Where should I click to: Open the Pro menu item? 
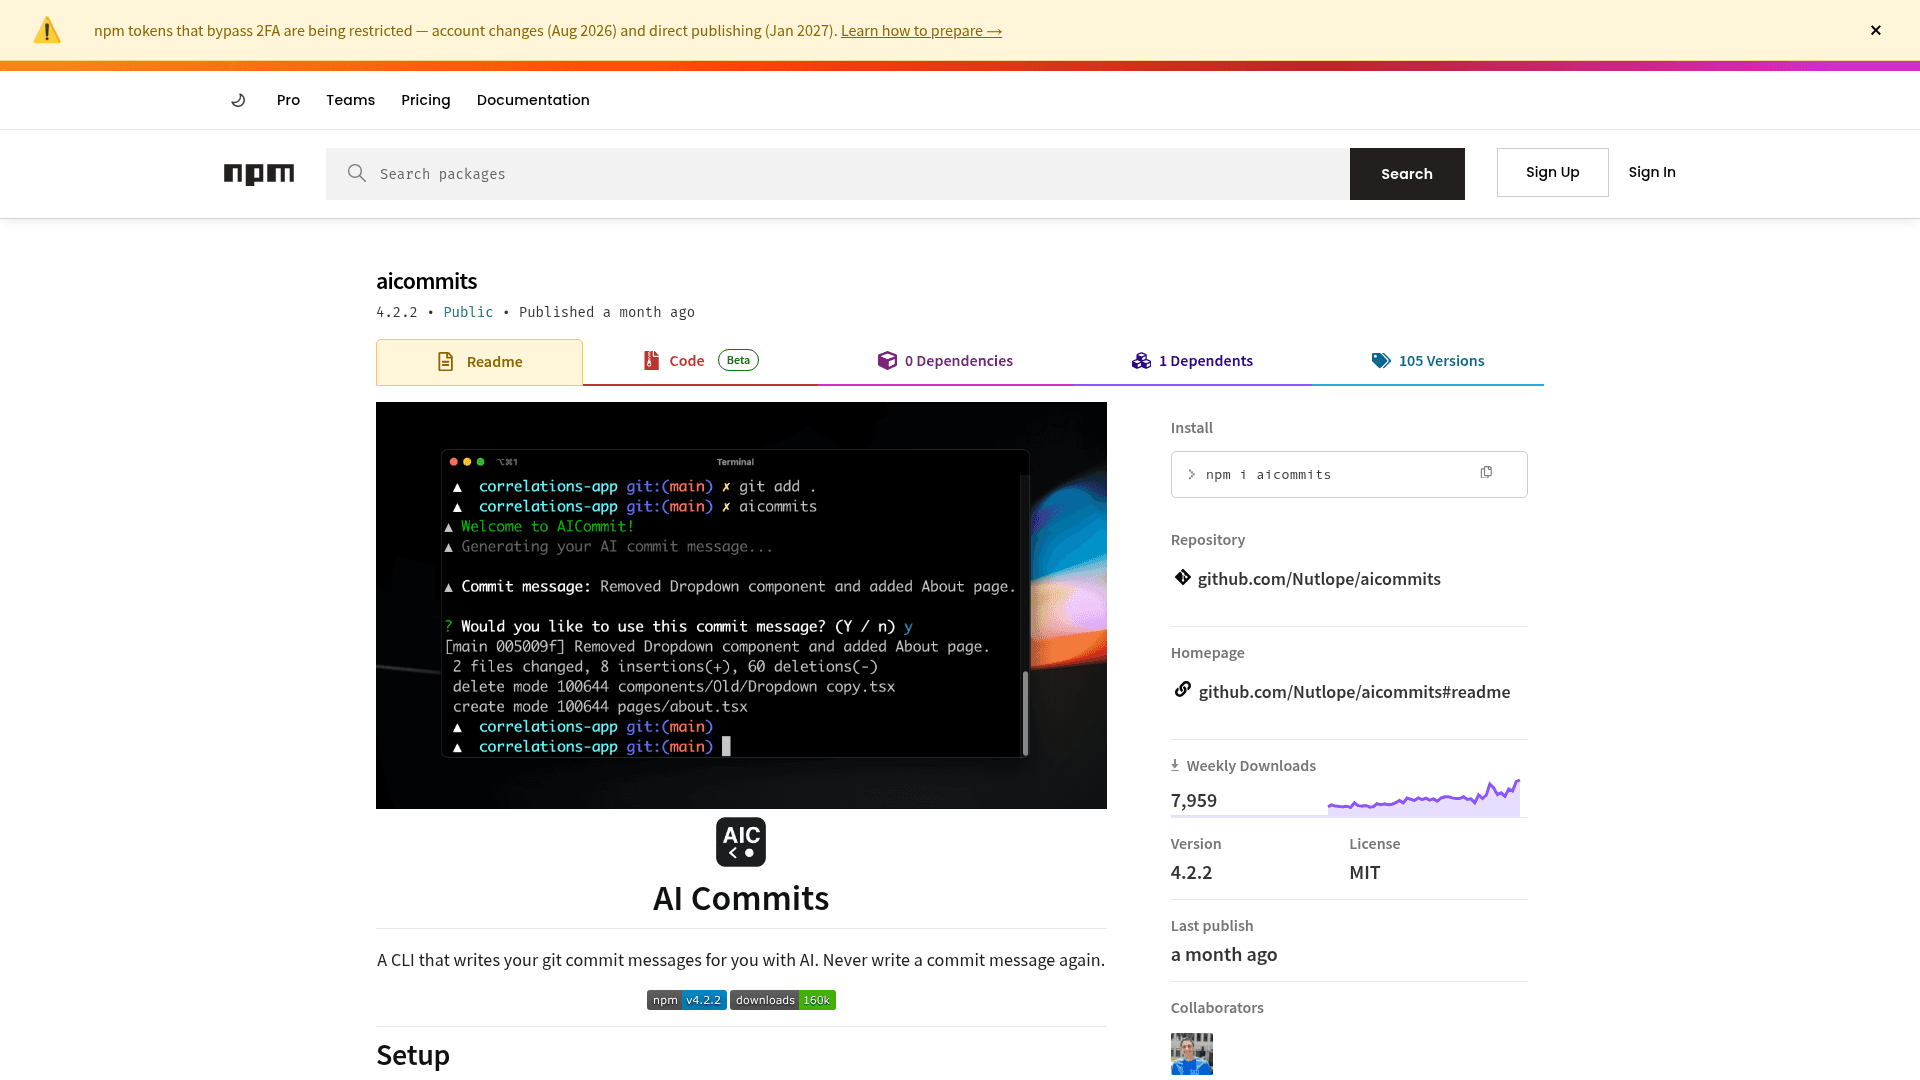[x=288, y=100]
